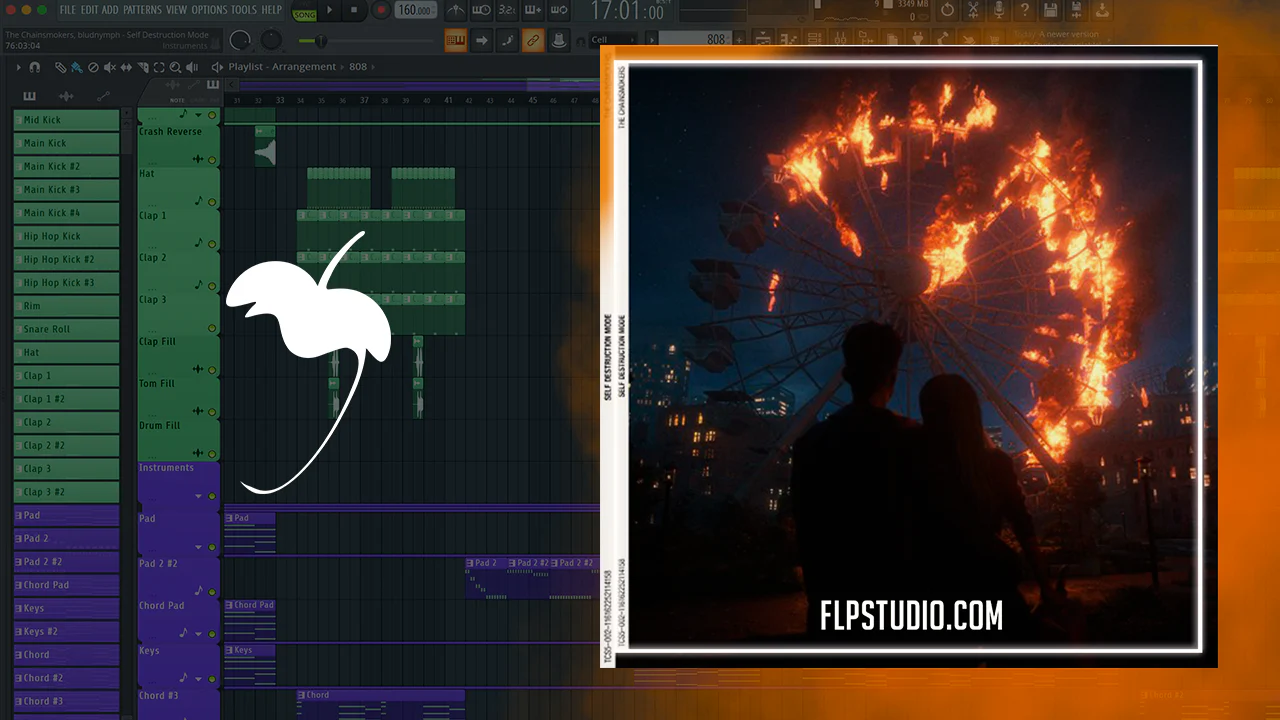
Task: Click the 160.000 tempo field
Action: pos(415,11)
